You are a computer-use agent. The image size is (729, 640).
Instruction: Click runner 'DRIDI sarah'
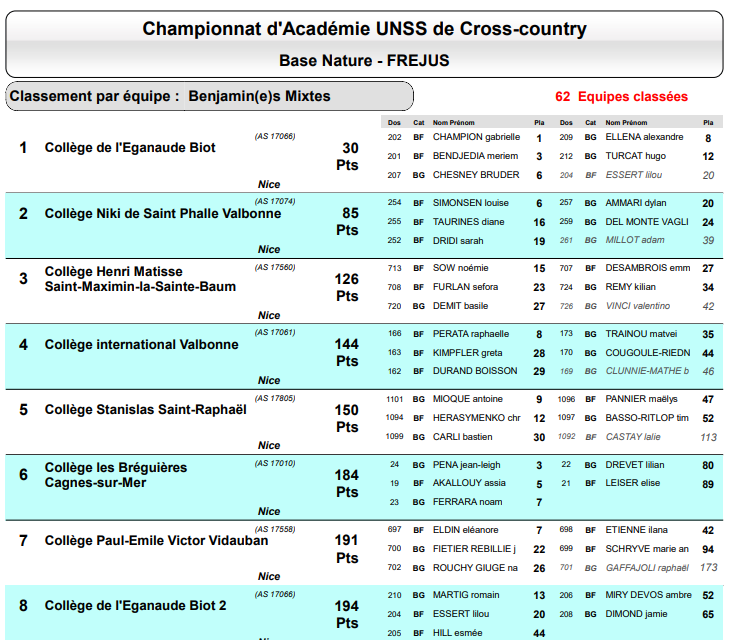click(458, 241)
